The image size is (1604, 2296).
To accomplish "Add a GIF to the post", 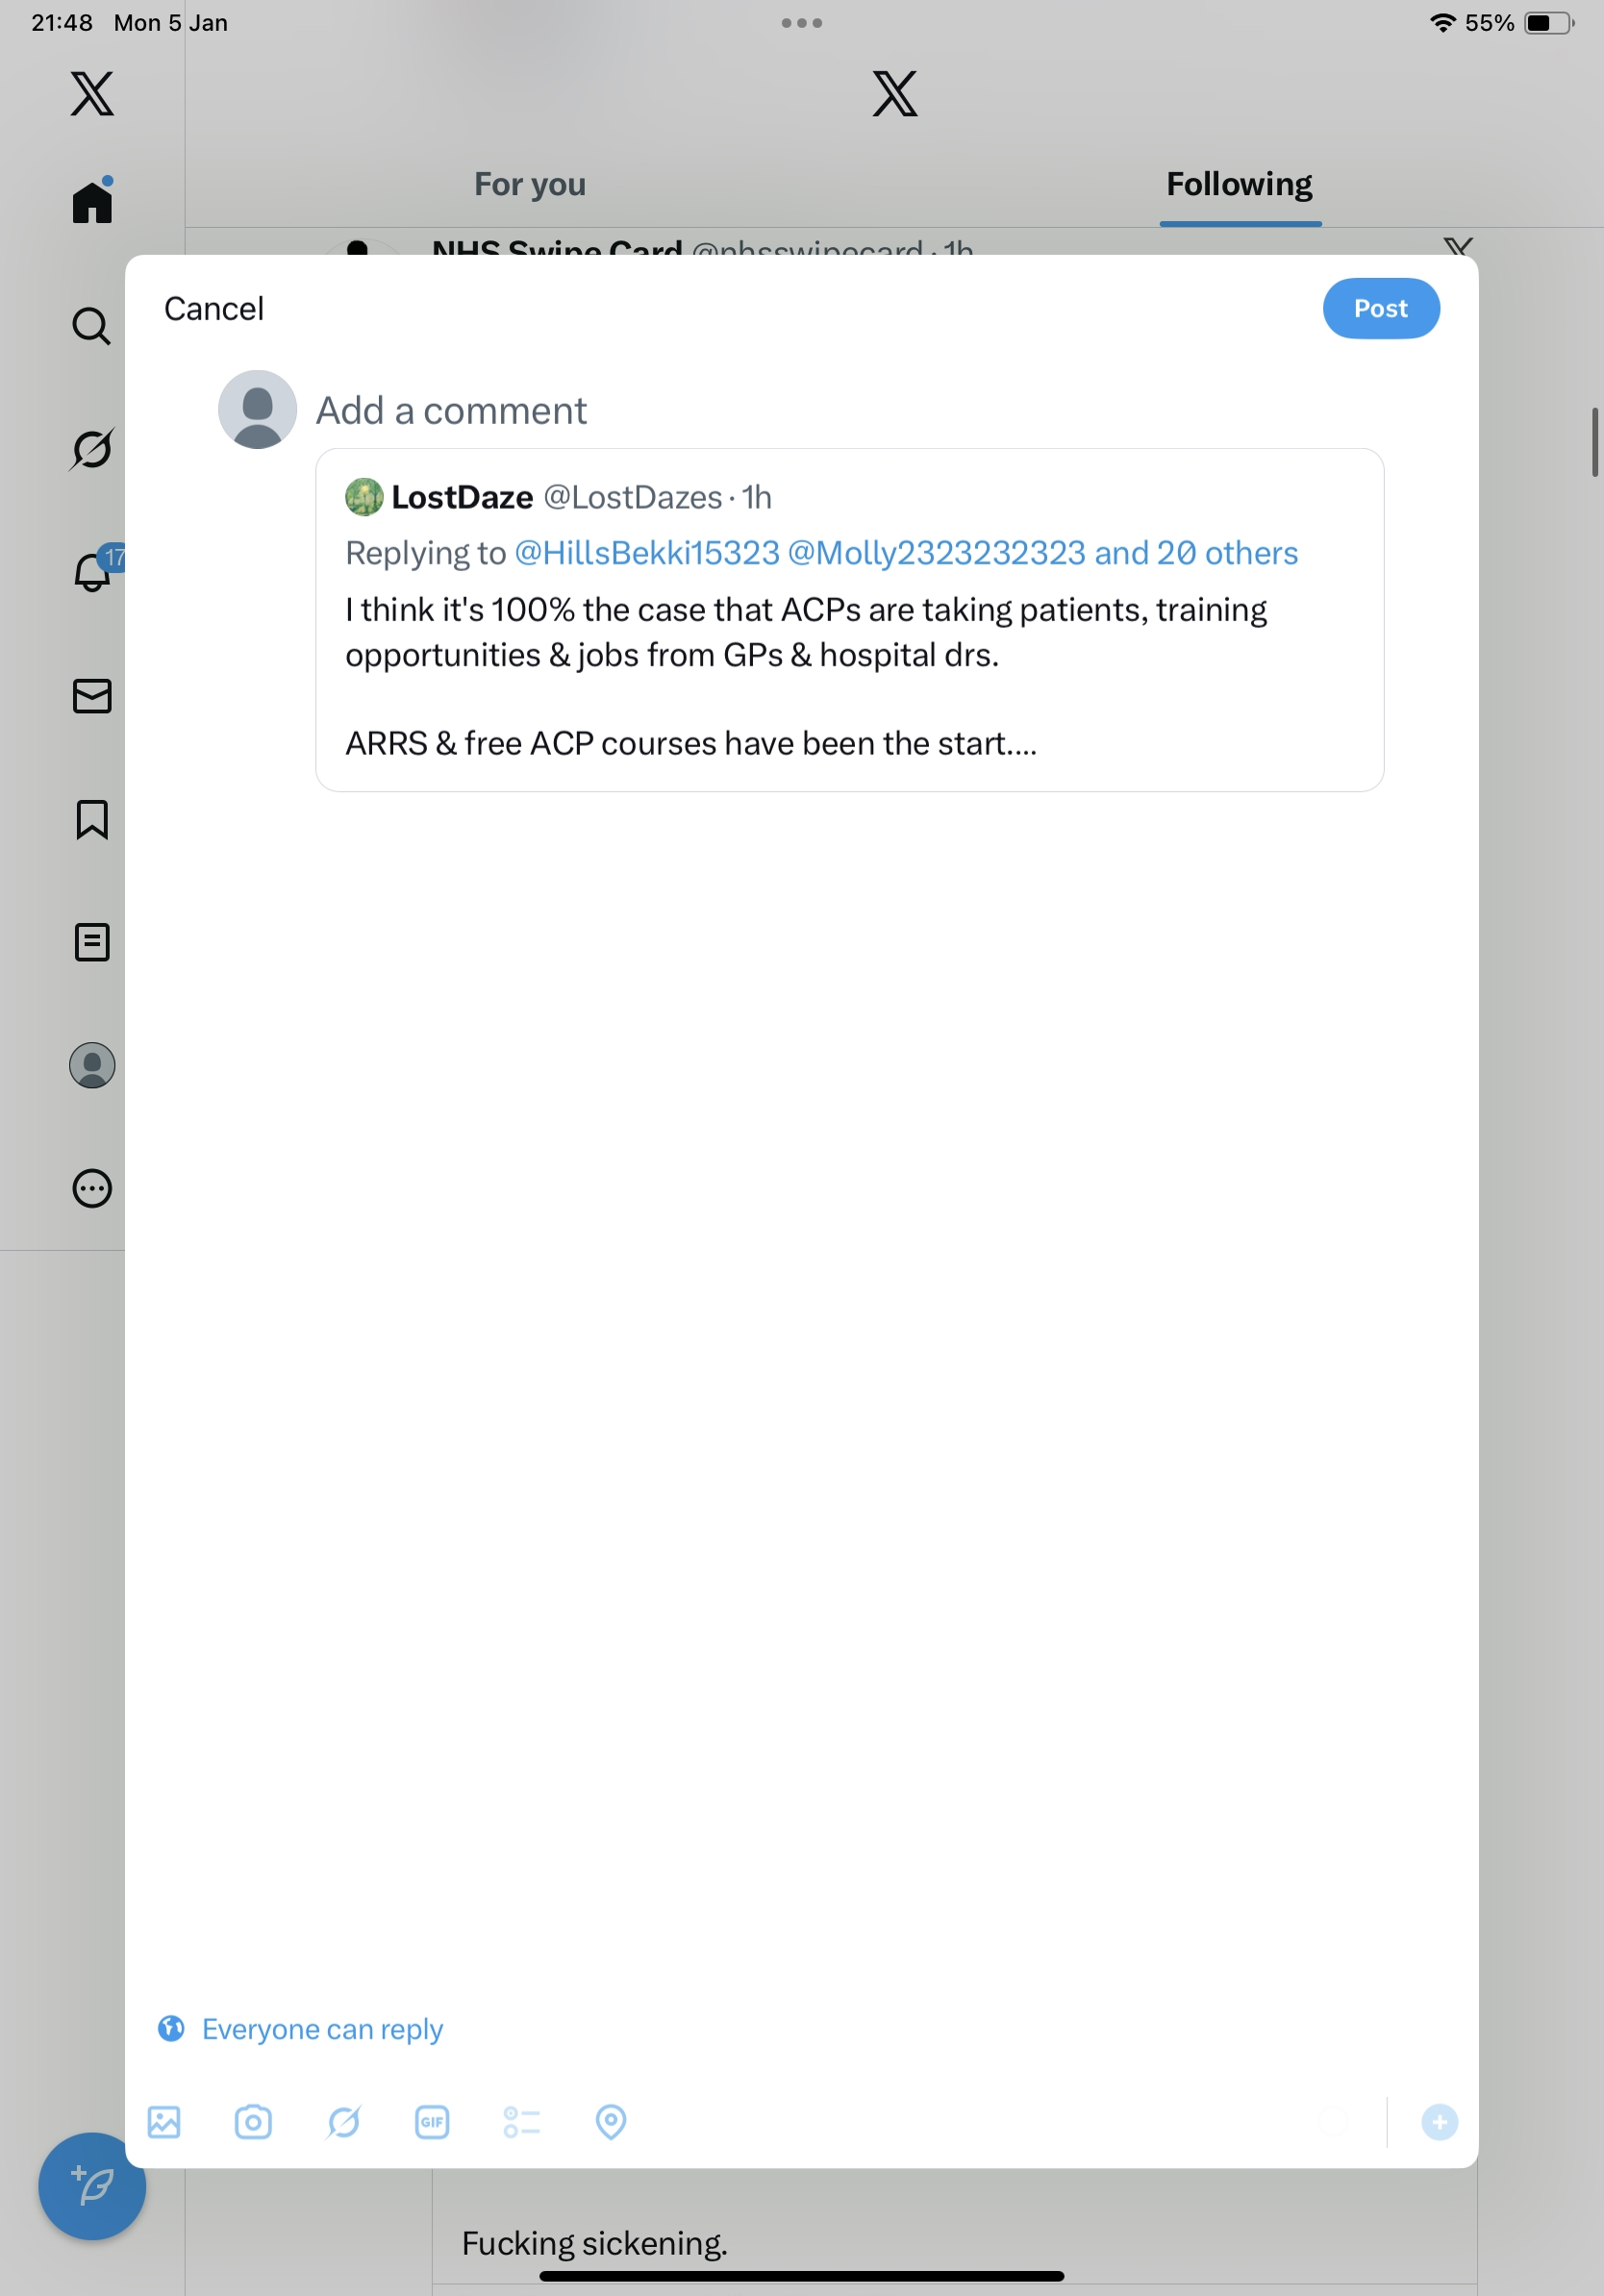I will pyautogui.click(x=432, y=2121).
